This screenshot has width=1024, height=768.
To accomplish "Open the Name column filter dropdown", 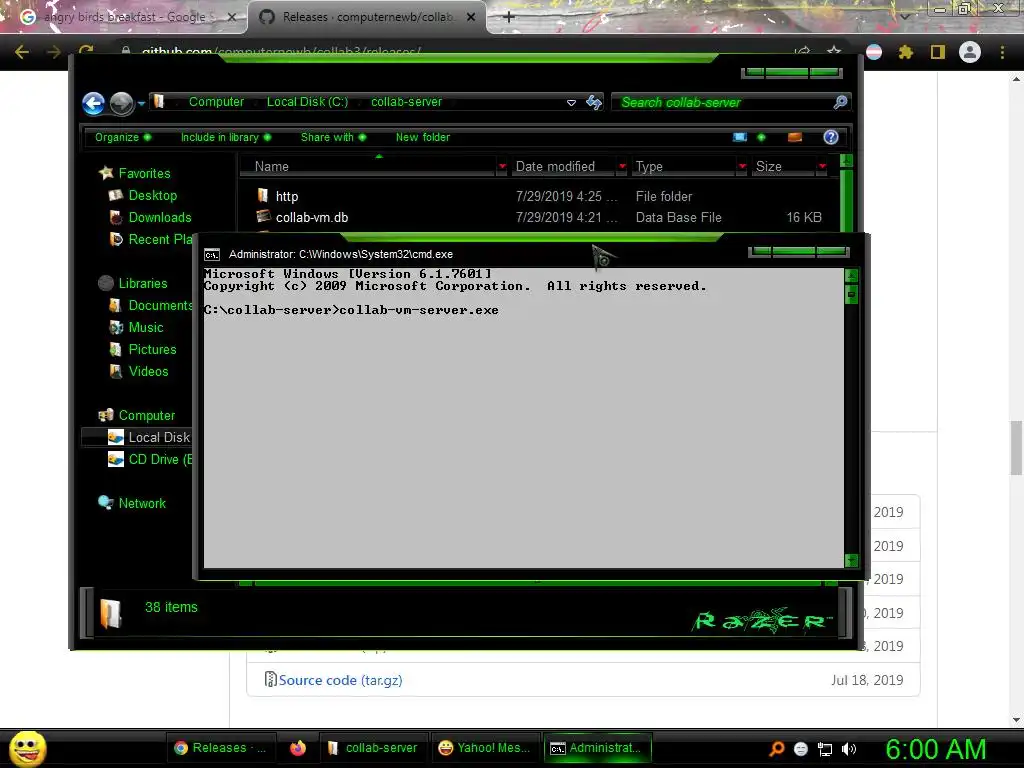I will tap(502, 167).
